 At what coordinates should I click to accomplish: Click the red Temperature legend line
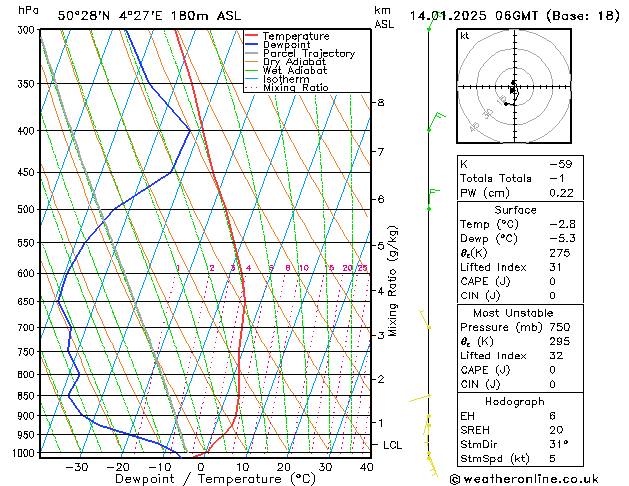(252, 36)
